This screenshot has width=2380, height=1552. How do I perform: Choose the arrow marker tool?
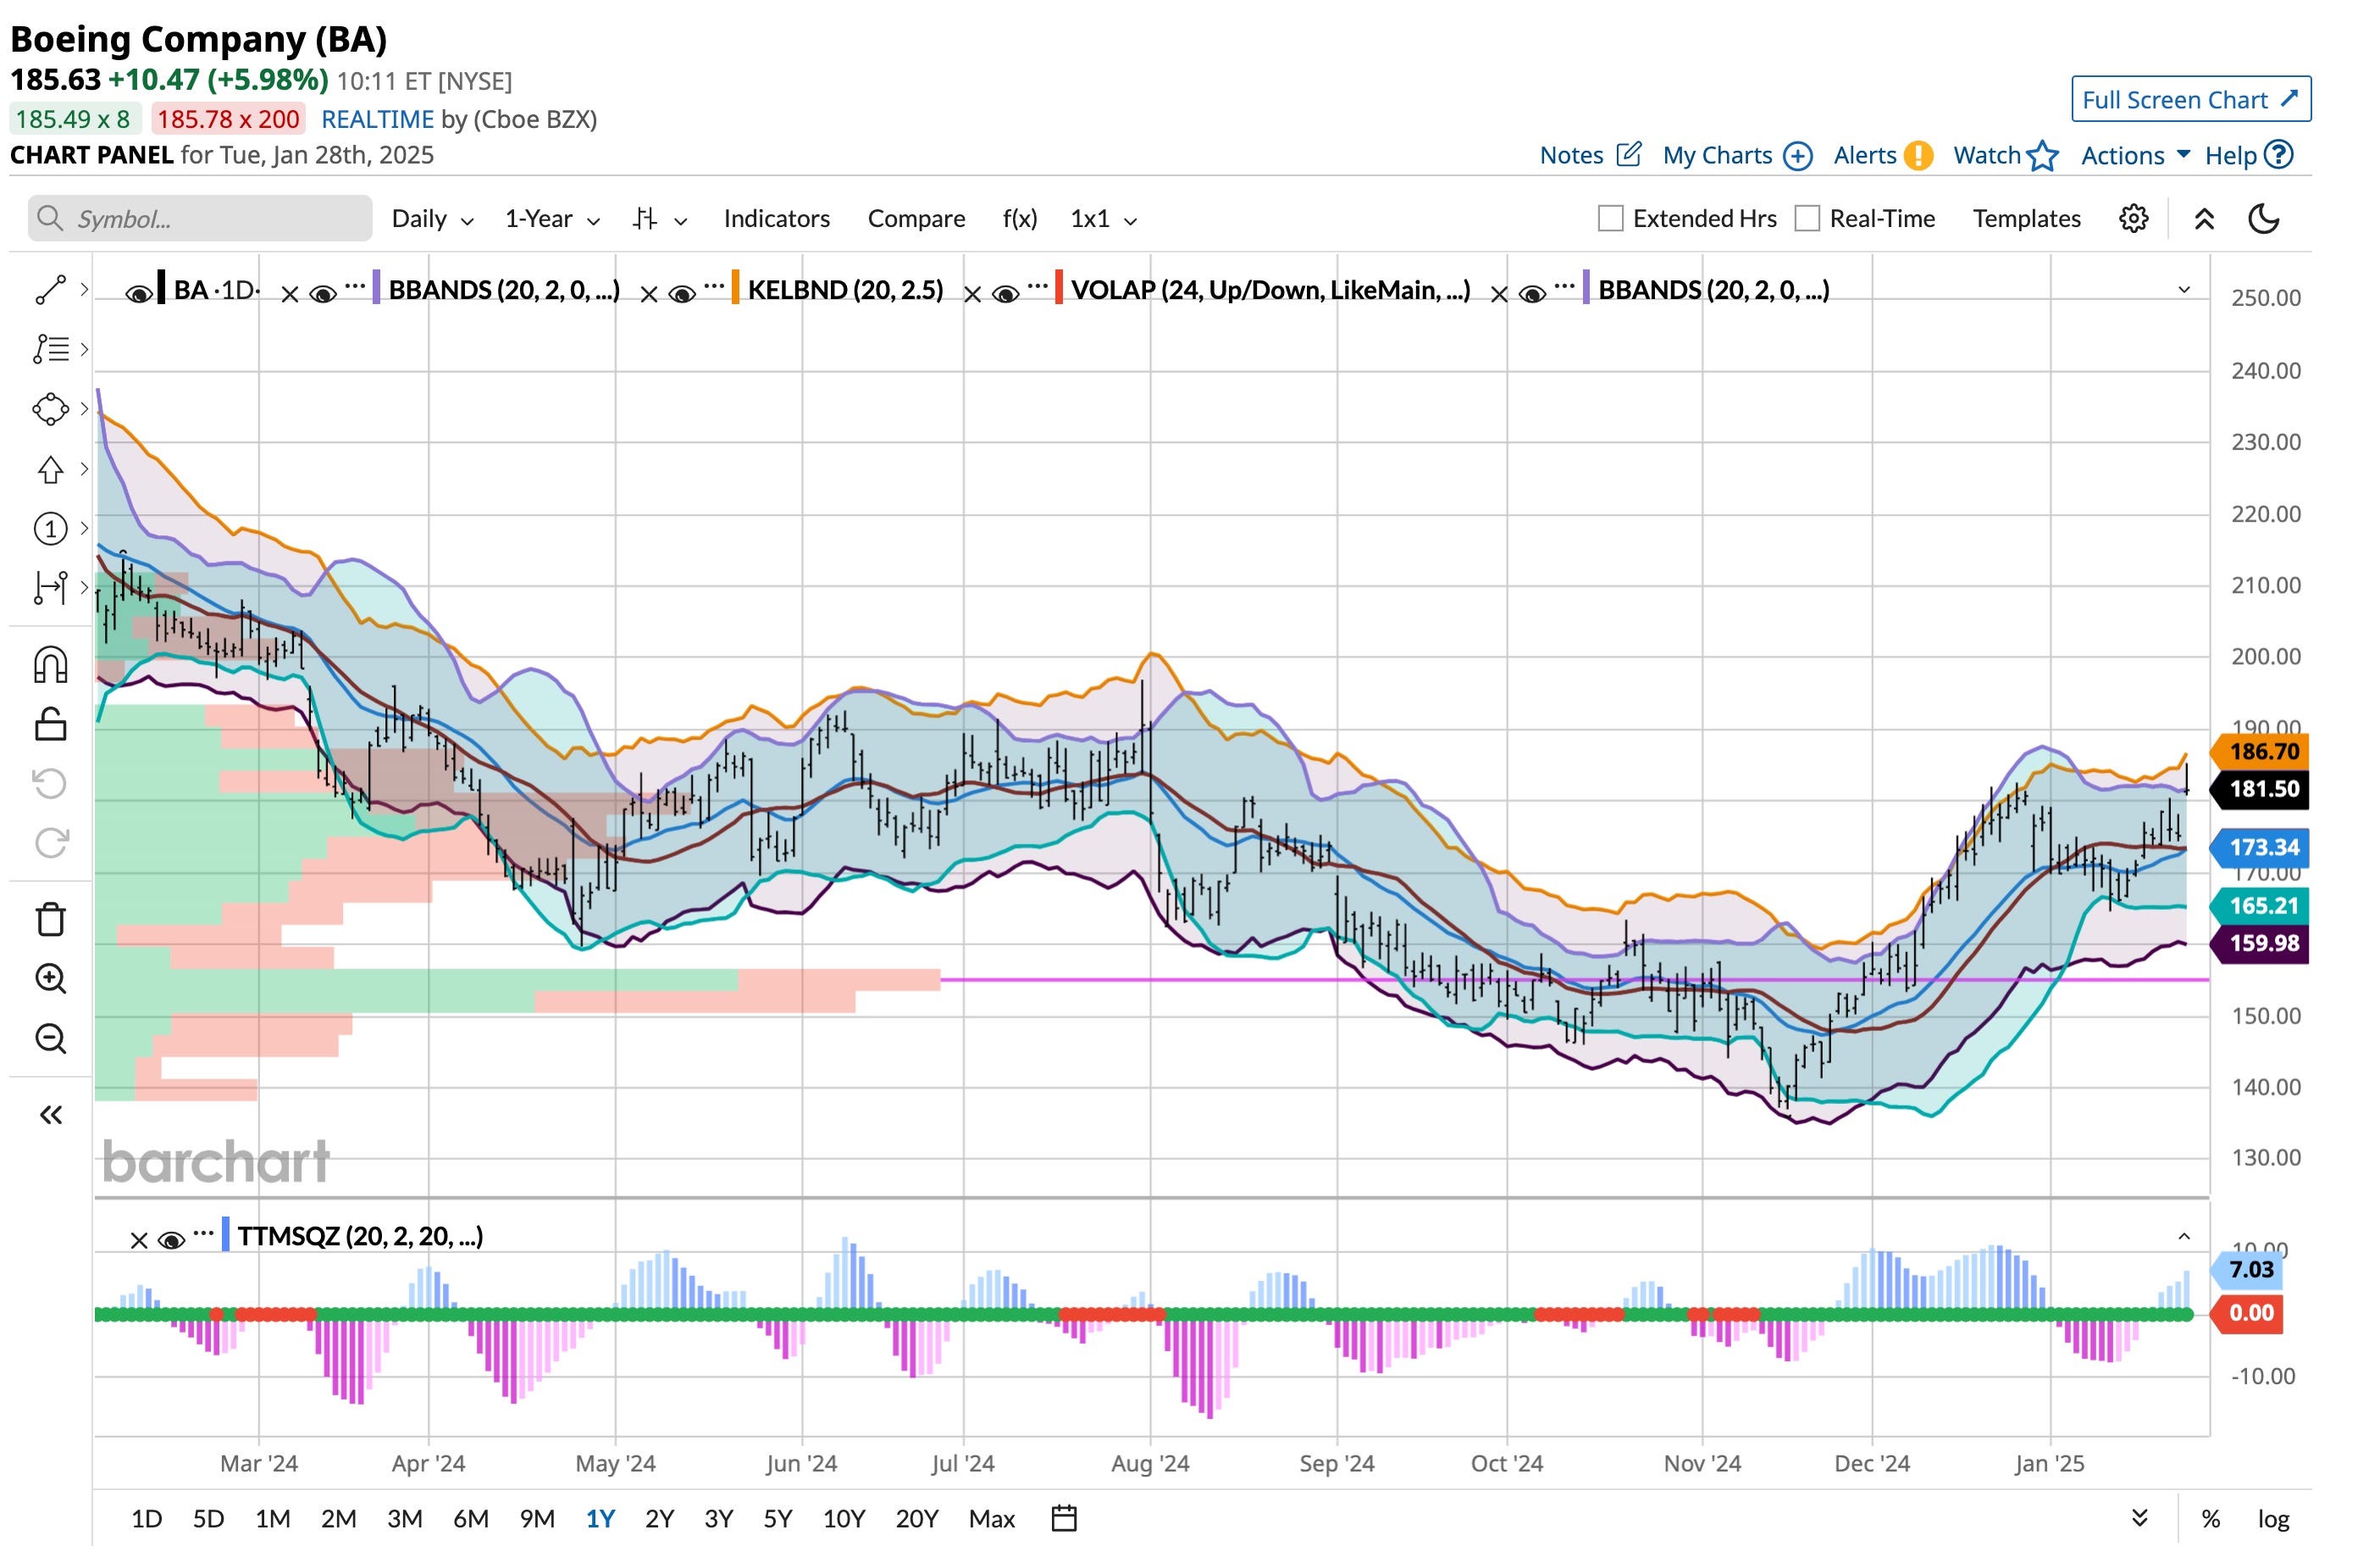point(50,469)
